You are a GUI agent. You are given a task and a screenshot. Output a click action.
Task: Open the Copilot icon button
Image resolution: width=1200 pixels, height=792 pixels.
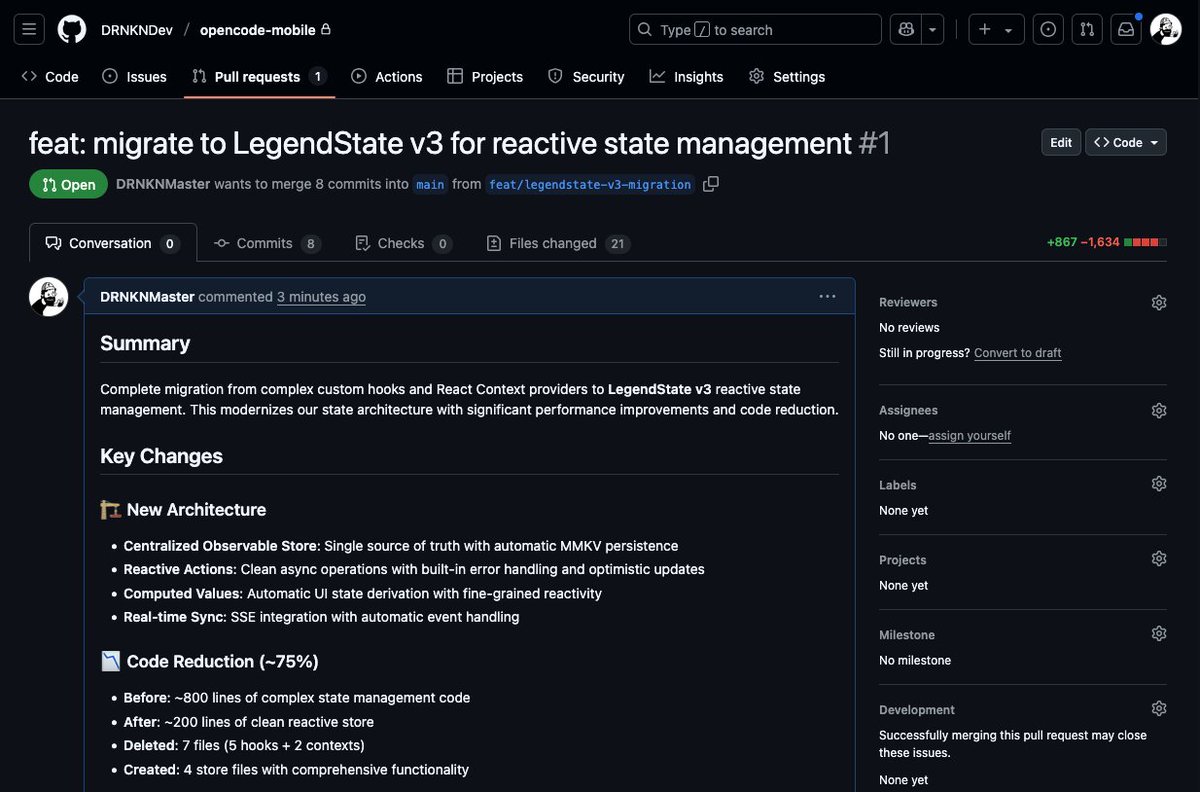click(x=906, y=29)
